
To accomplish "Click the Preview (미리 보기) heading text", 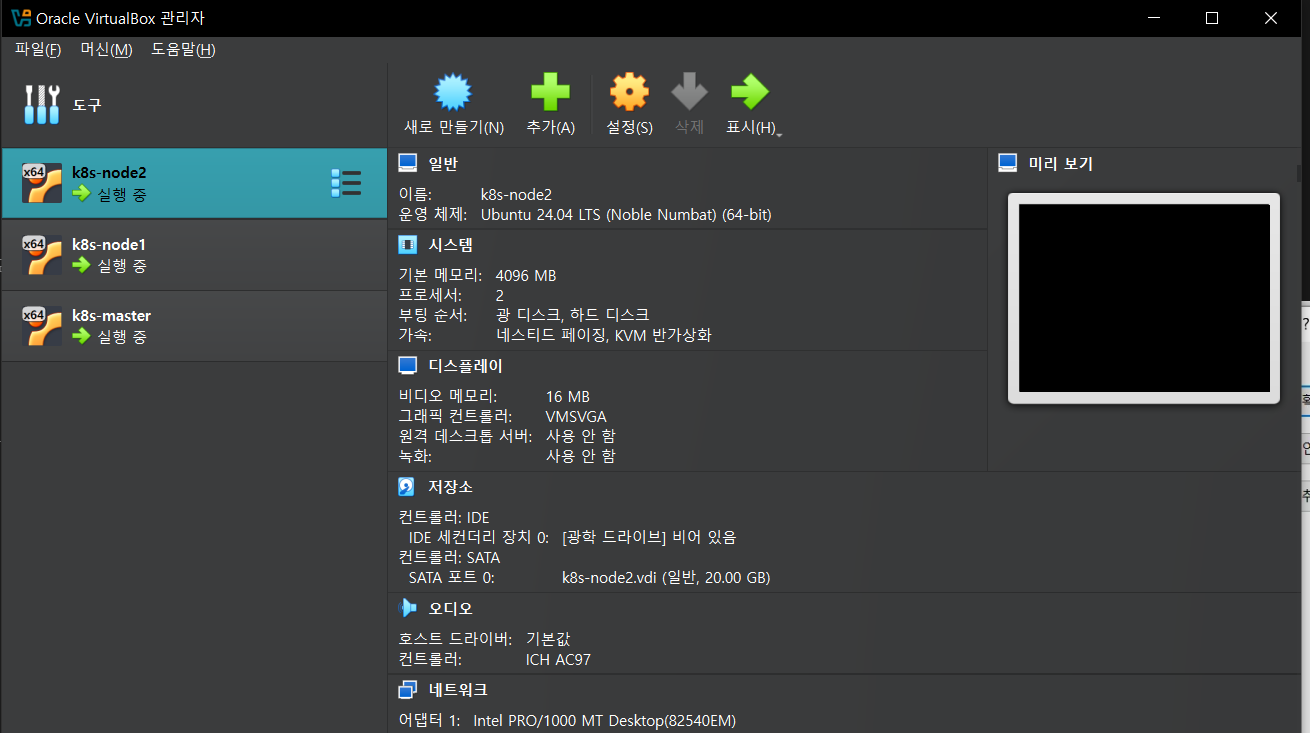I will 1061,164.
